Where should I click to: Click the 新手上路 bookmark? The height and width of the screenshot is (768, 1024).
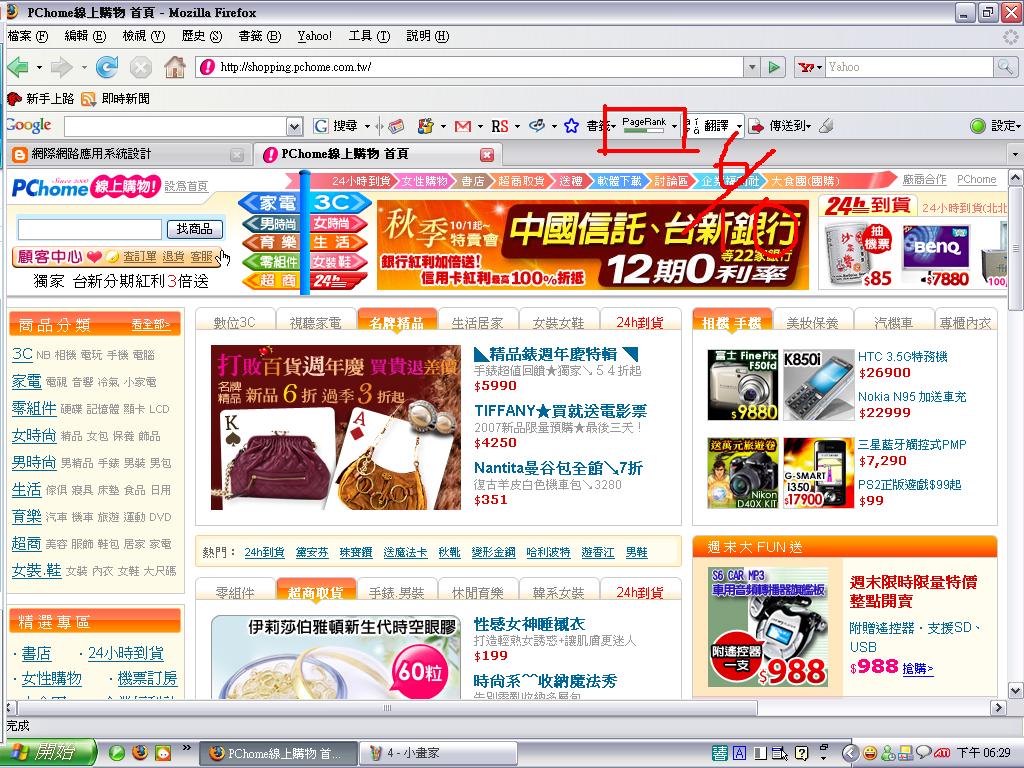(x=41, y=99)
